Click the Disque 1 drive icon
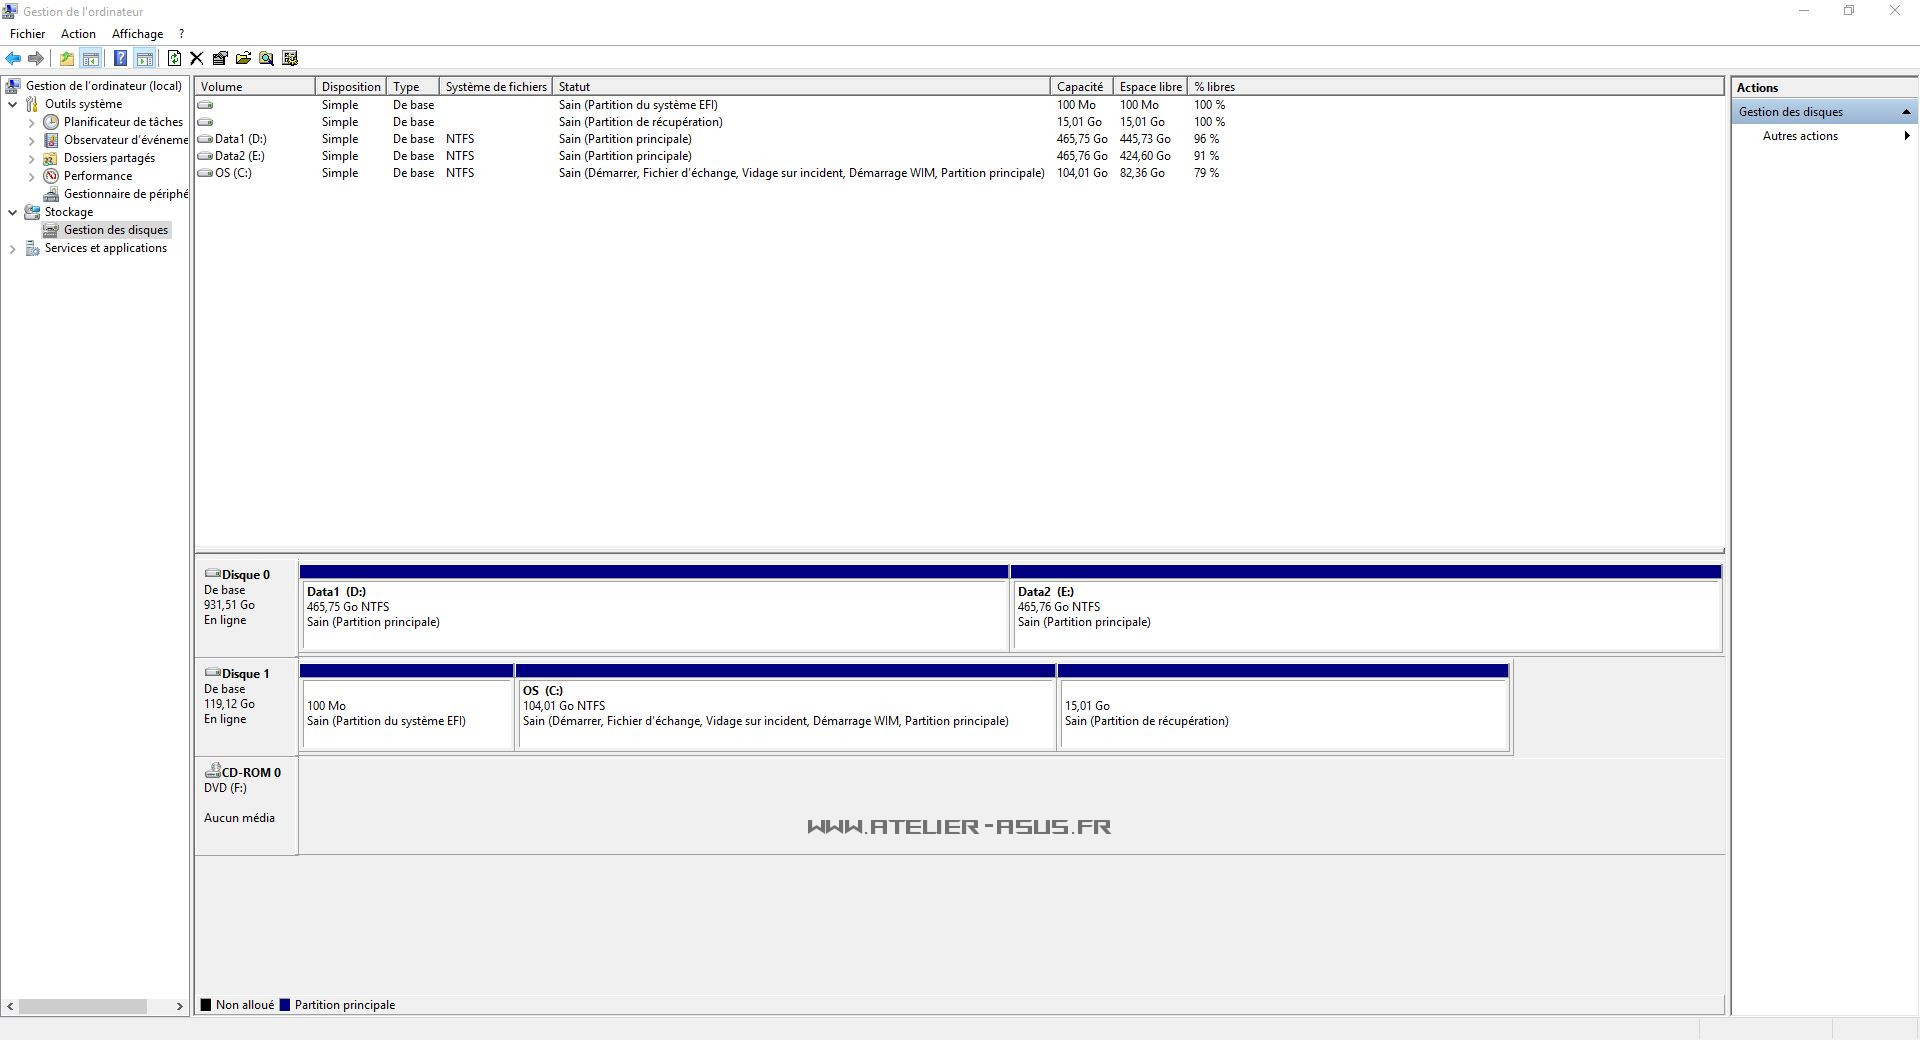The width and height of the screenshot is (1920, 1040). click(212, 673)
